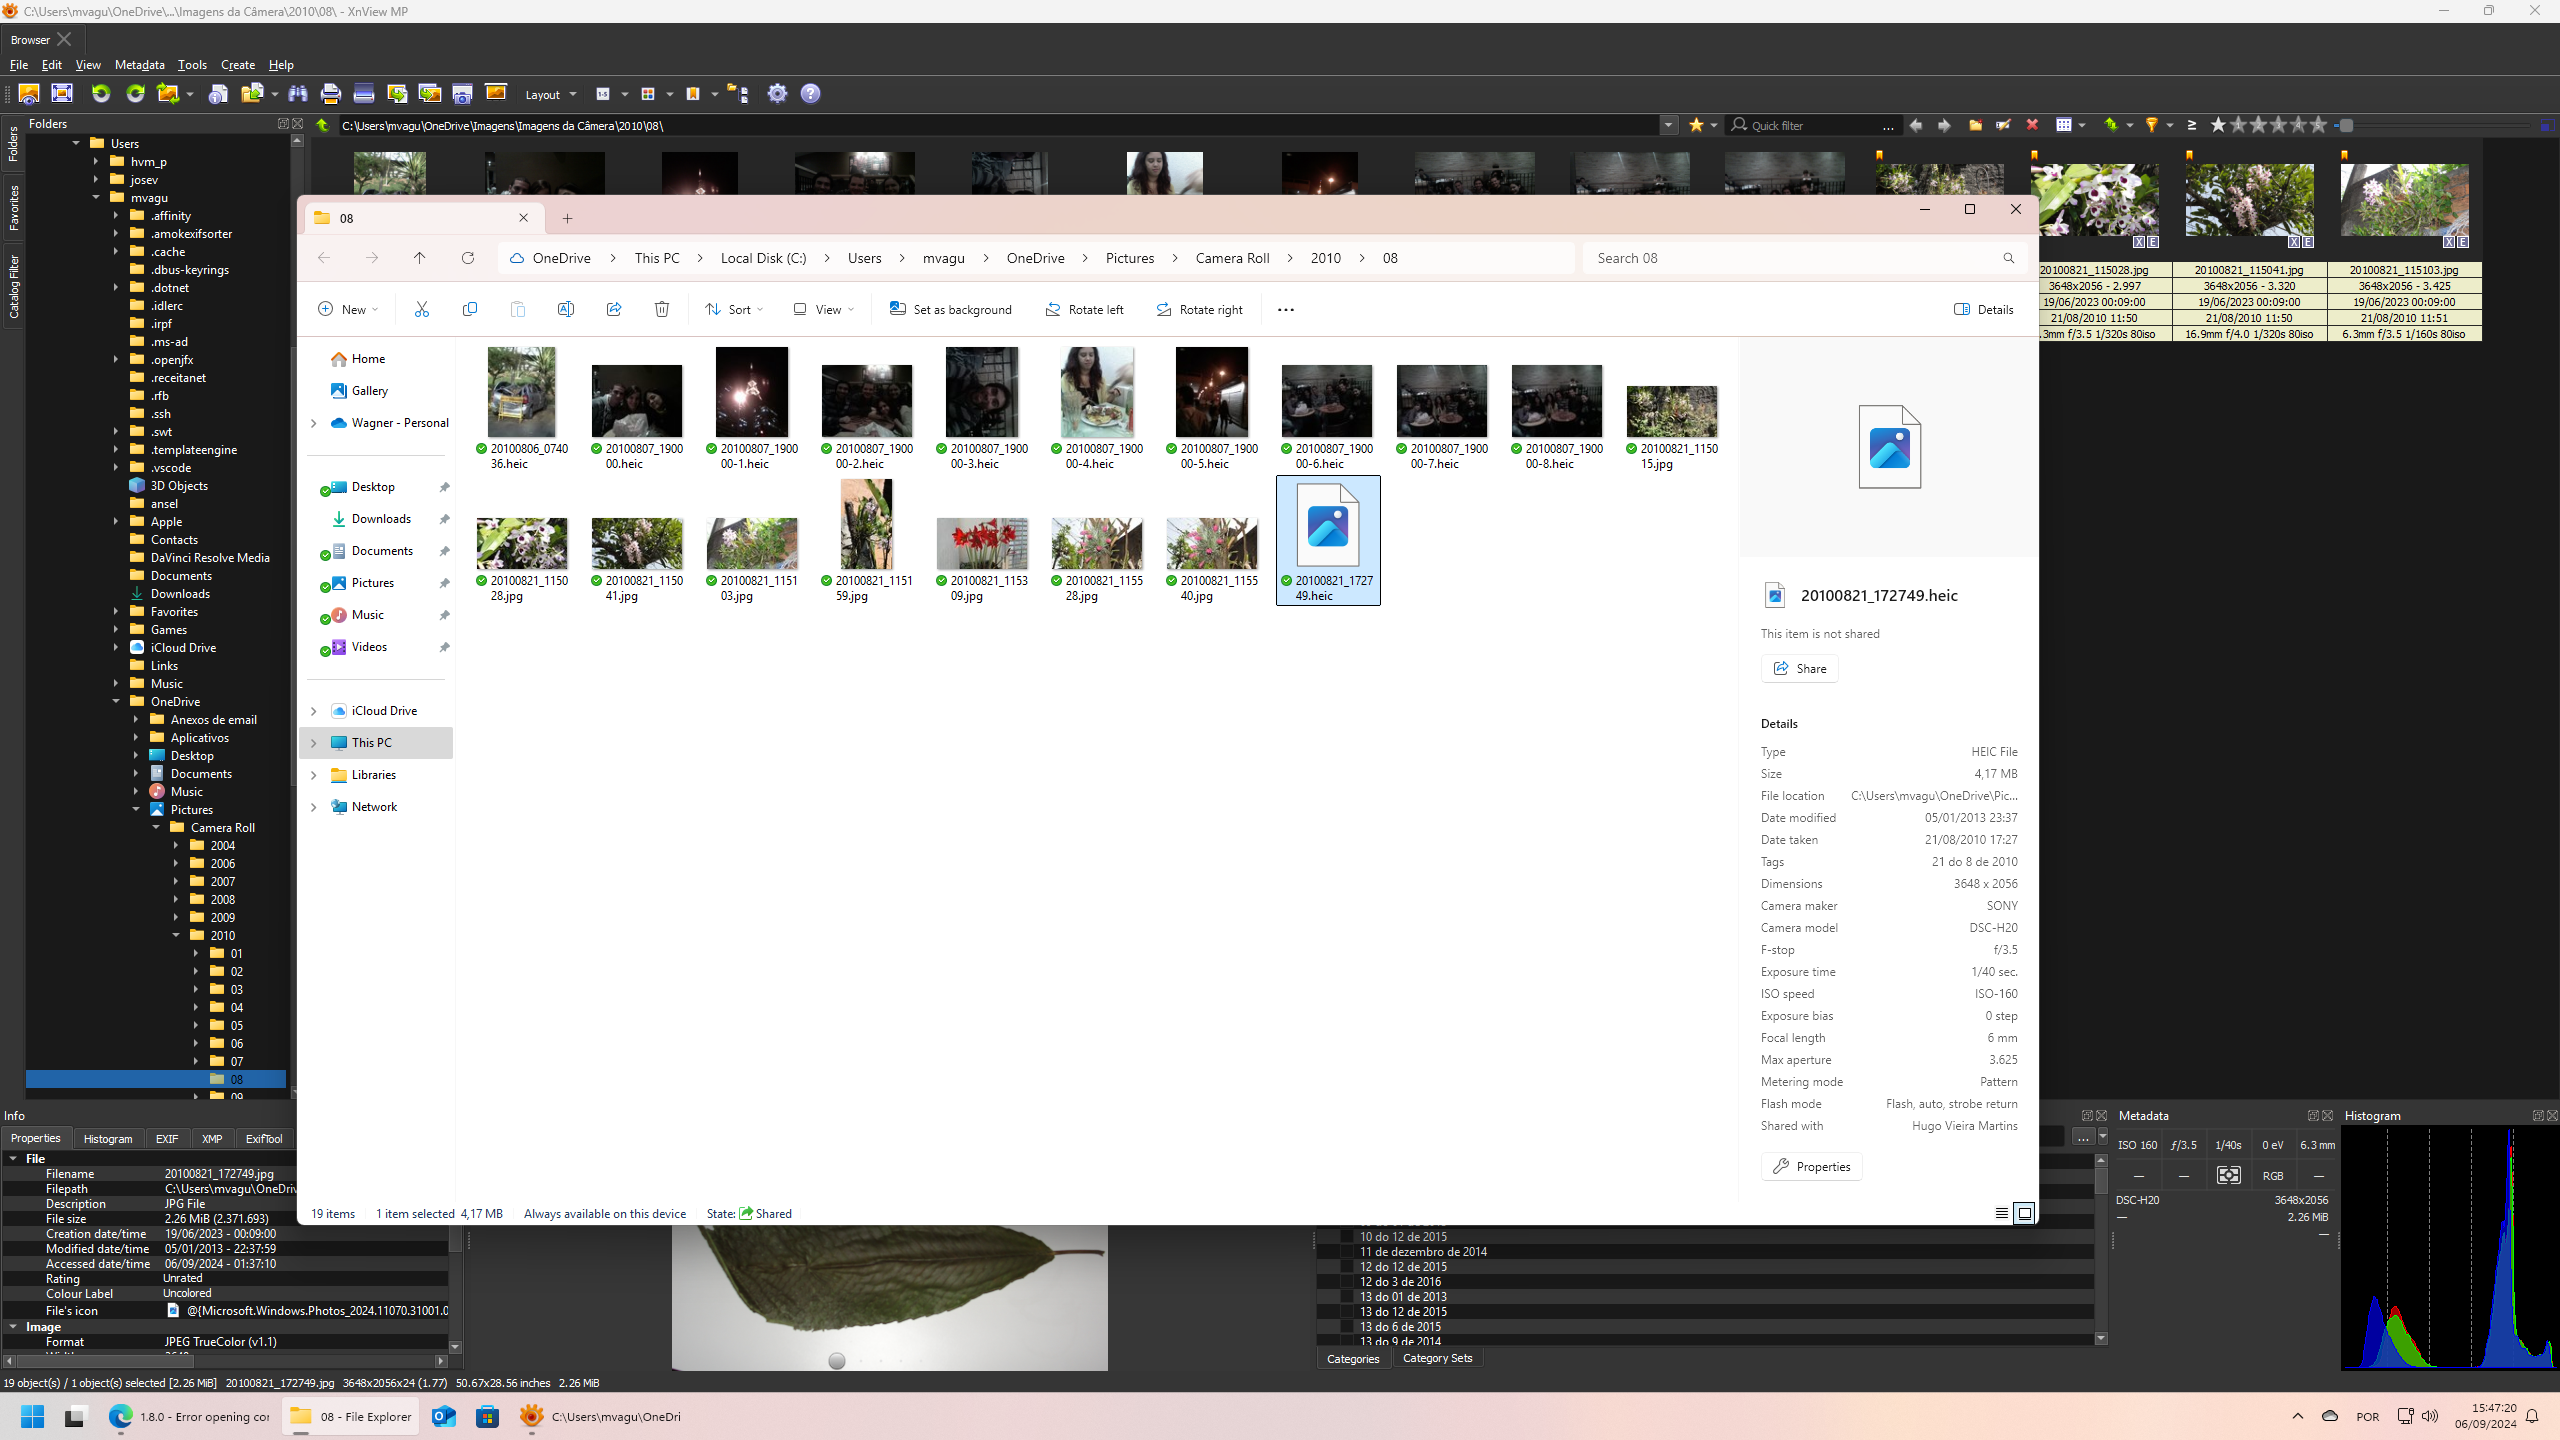Screen dimensions: 2560x1440
Task: Click Rotate right in Explorer command bar
Action: click(1199, 310)
